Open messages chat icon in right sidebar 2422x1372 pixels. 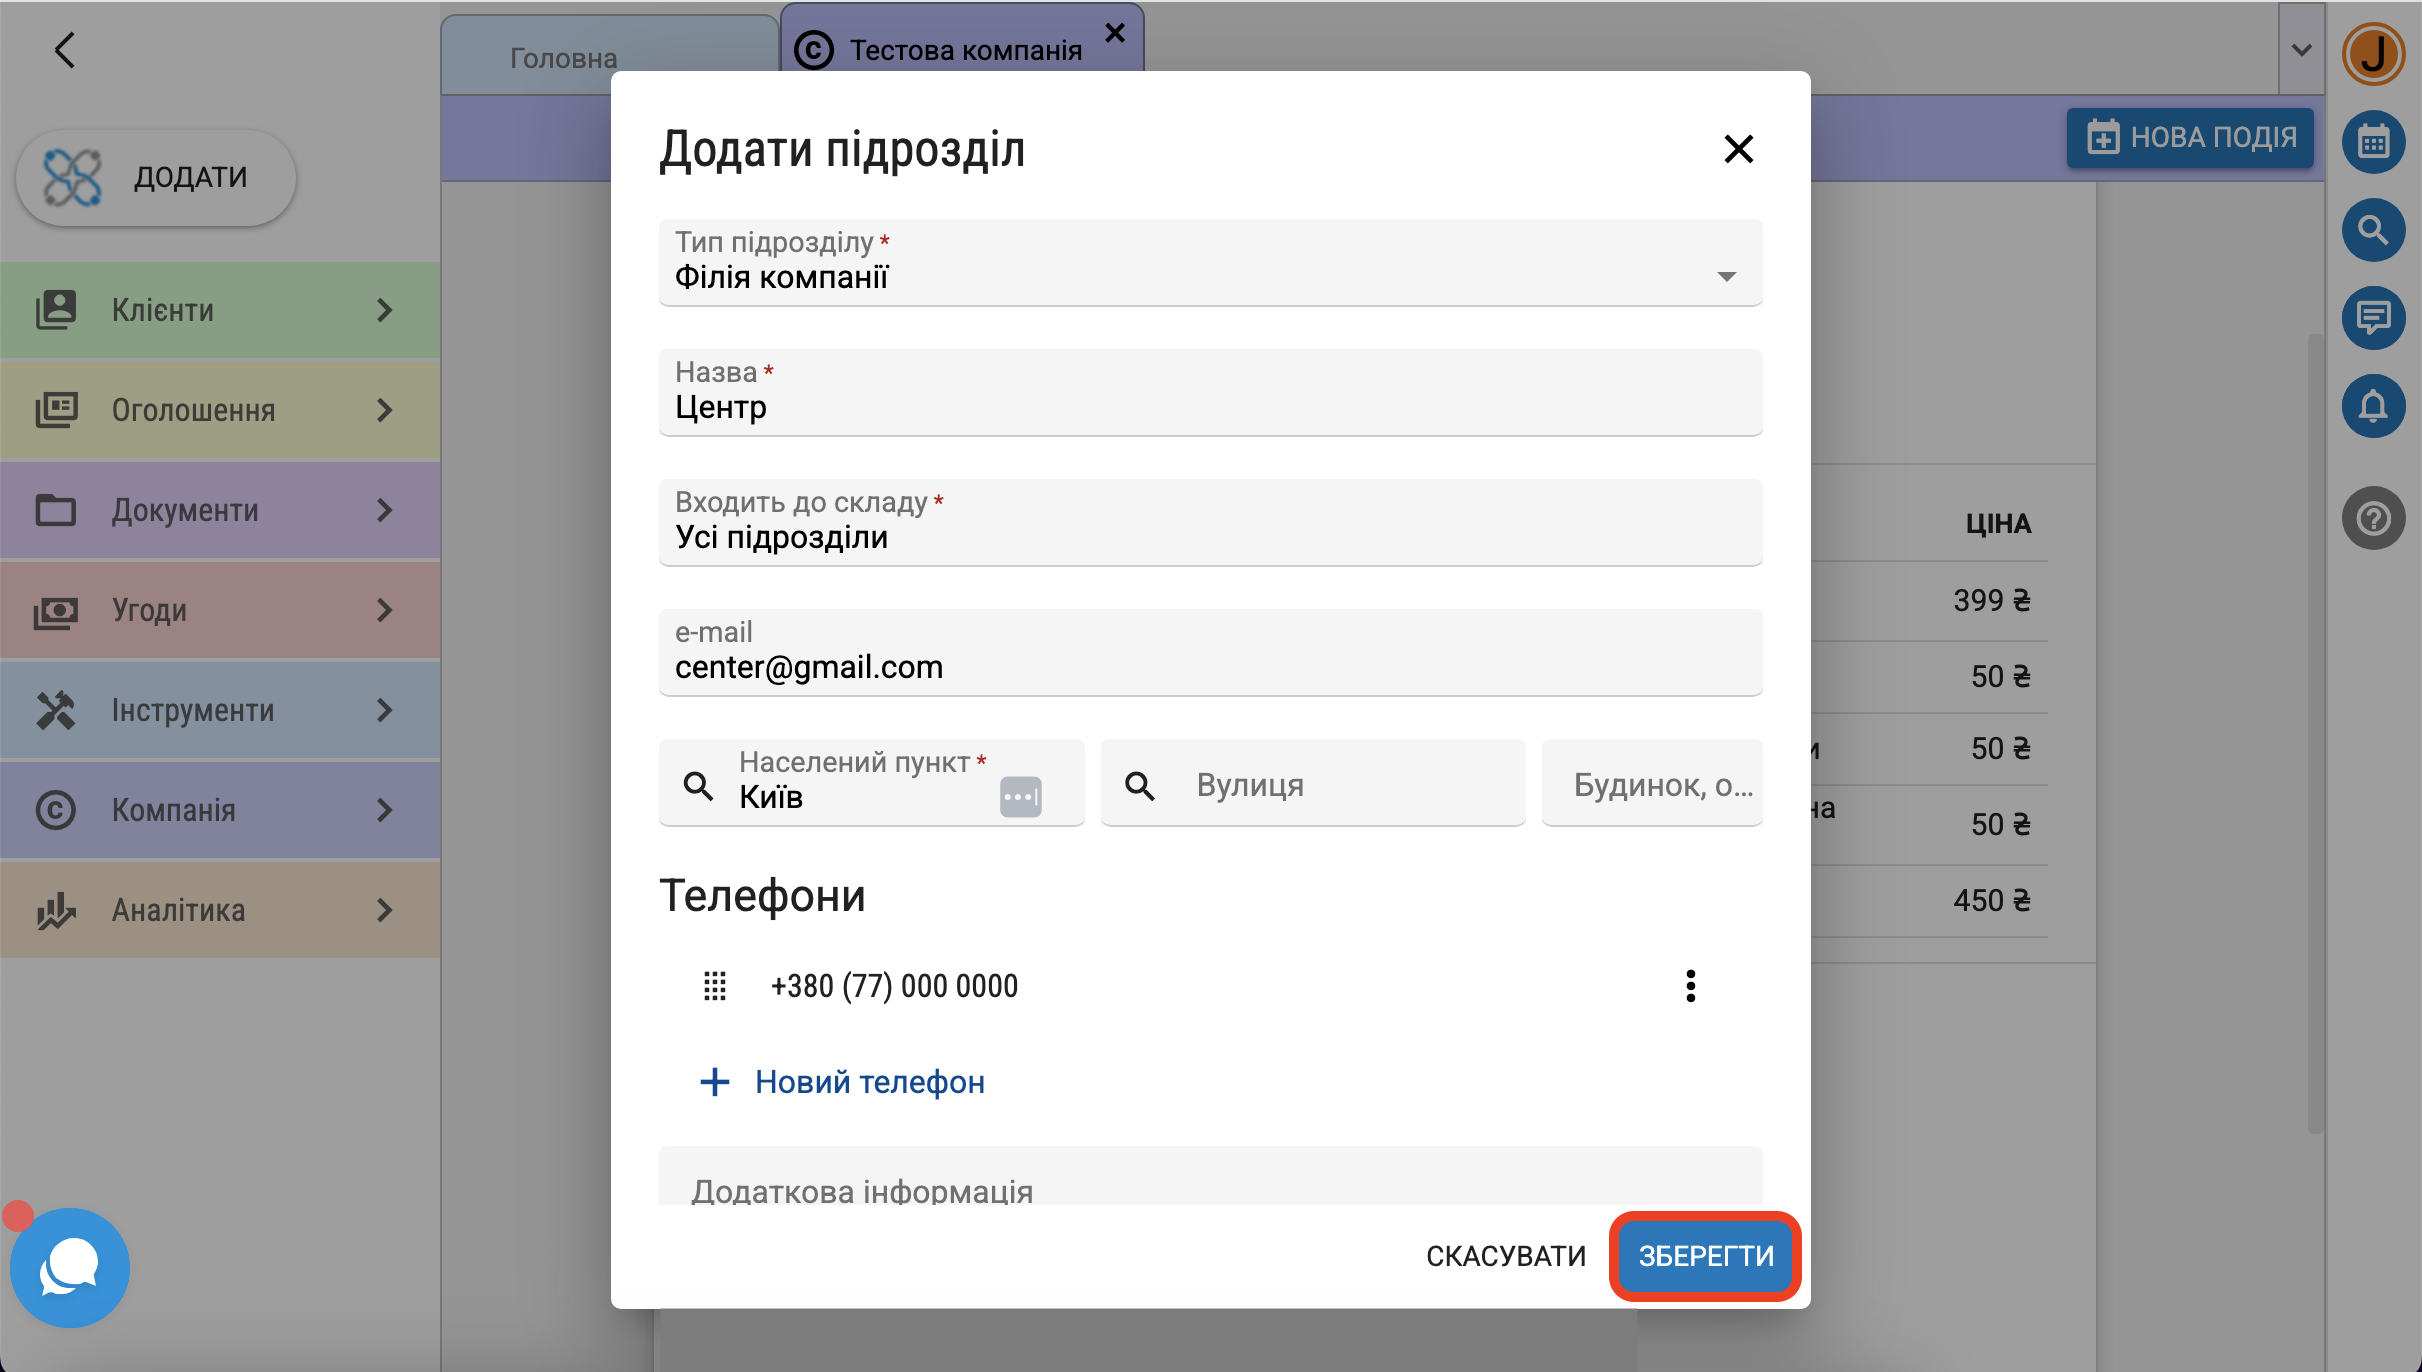[2372, 318]
